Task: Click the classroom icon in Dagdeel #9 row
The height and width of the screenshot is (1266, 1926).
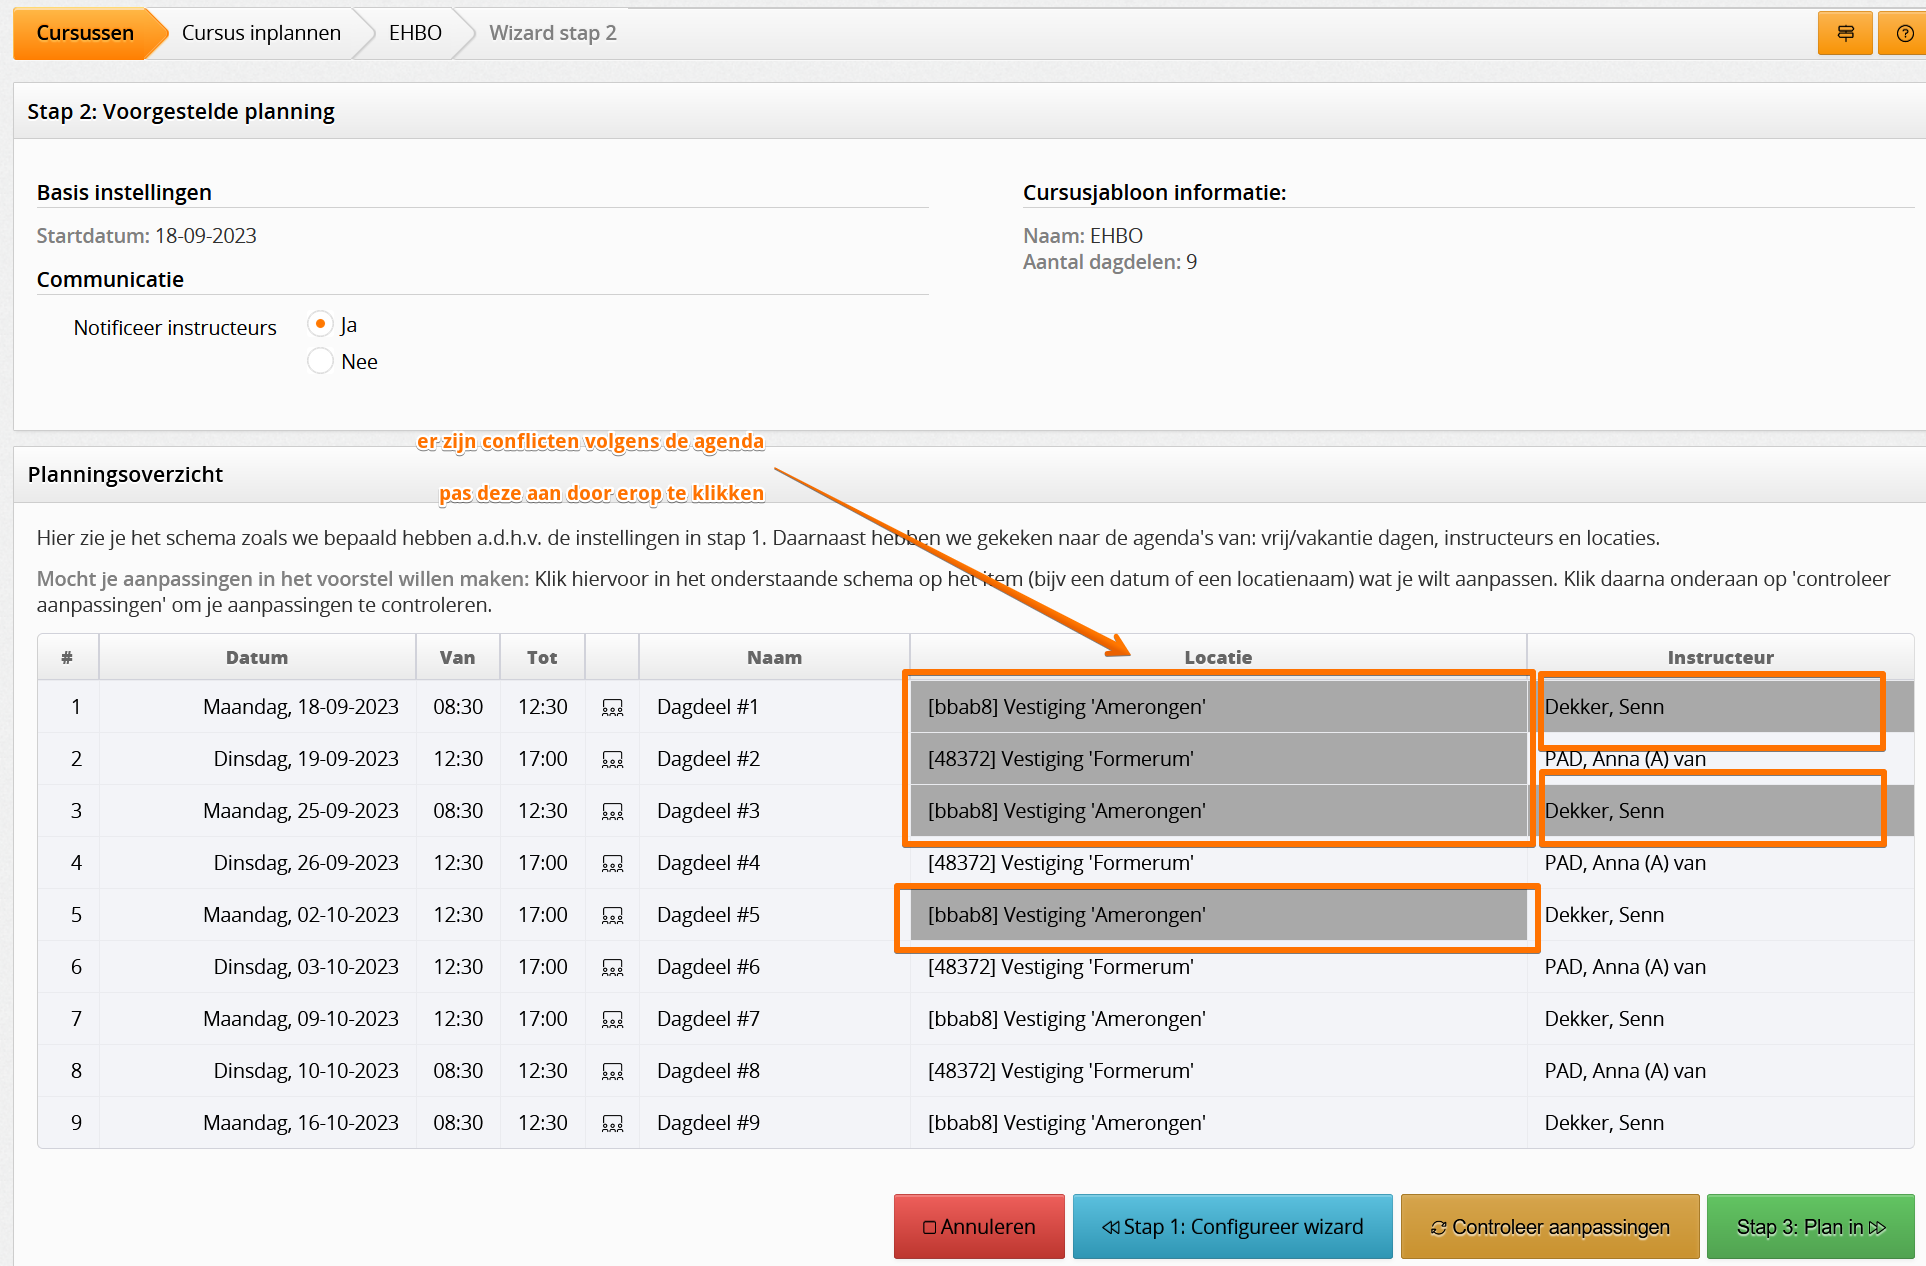Action: tap(612, 1124)
